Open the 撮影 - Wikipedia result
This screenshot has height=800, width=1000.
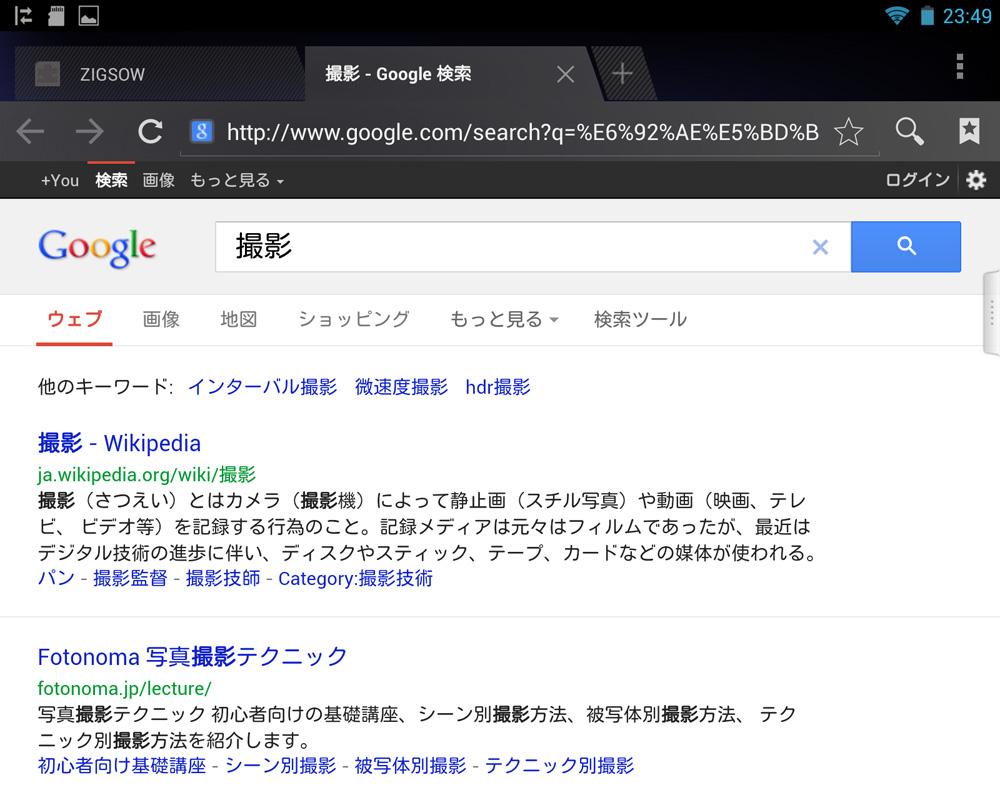(119, 443)
